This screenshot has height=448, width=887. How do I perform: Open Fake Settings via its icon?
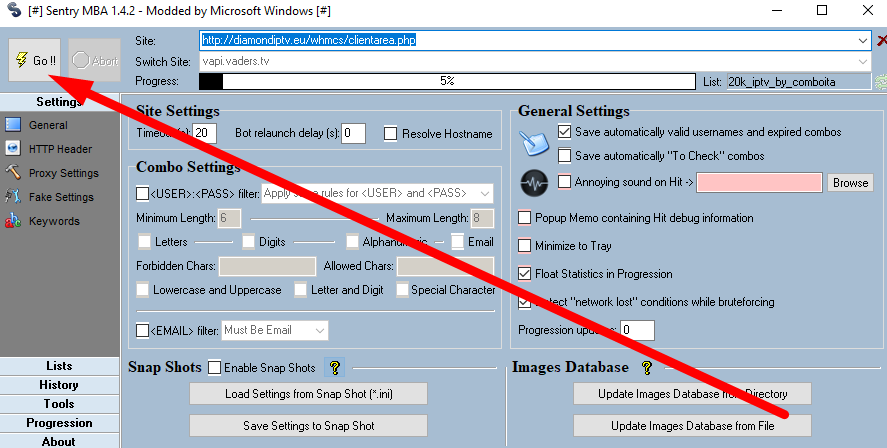tap(12, 197)
